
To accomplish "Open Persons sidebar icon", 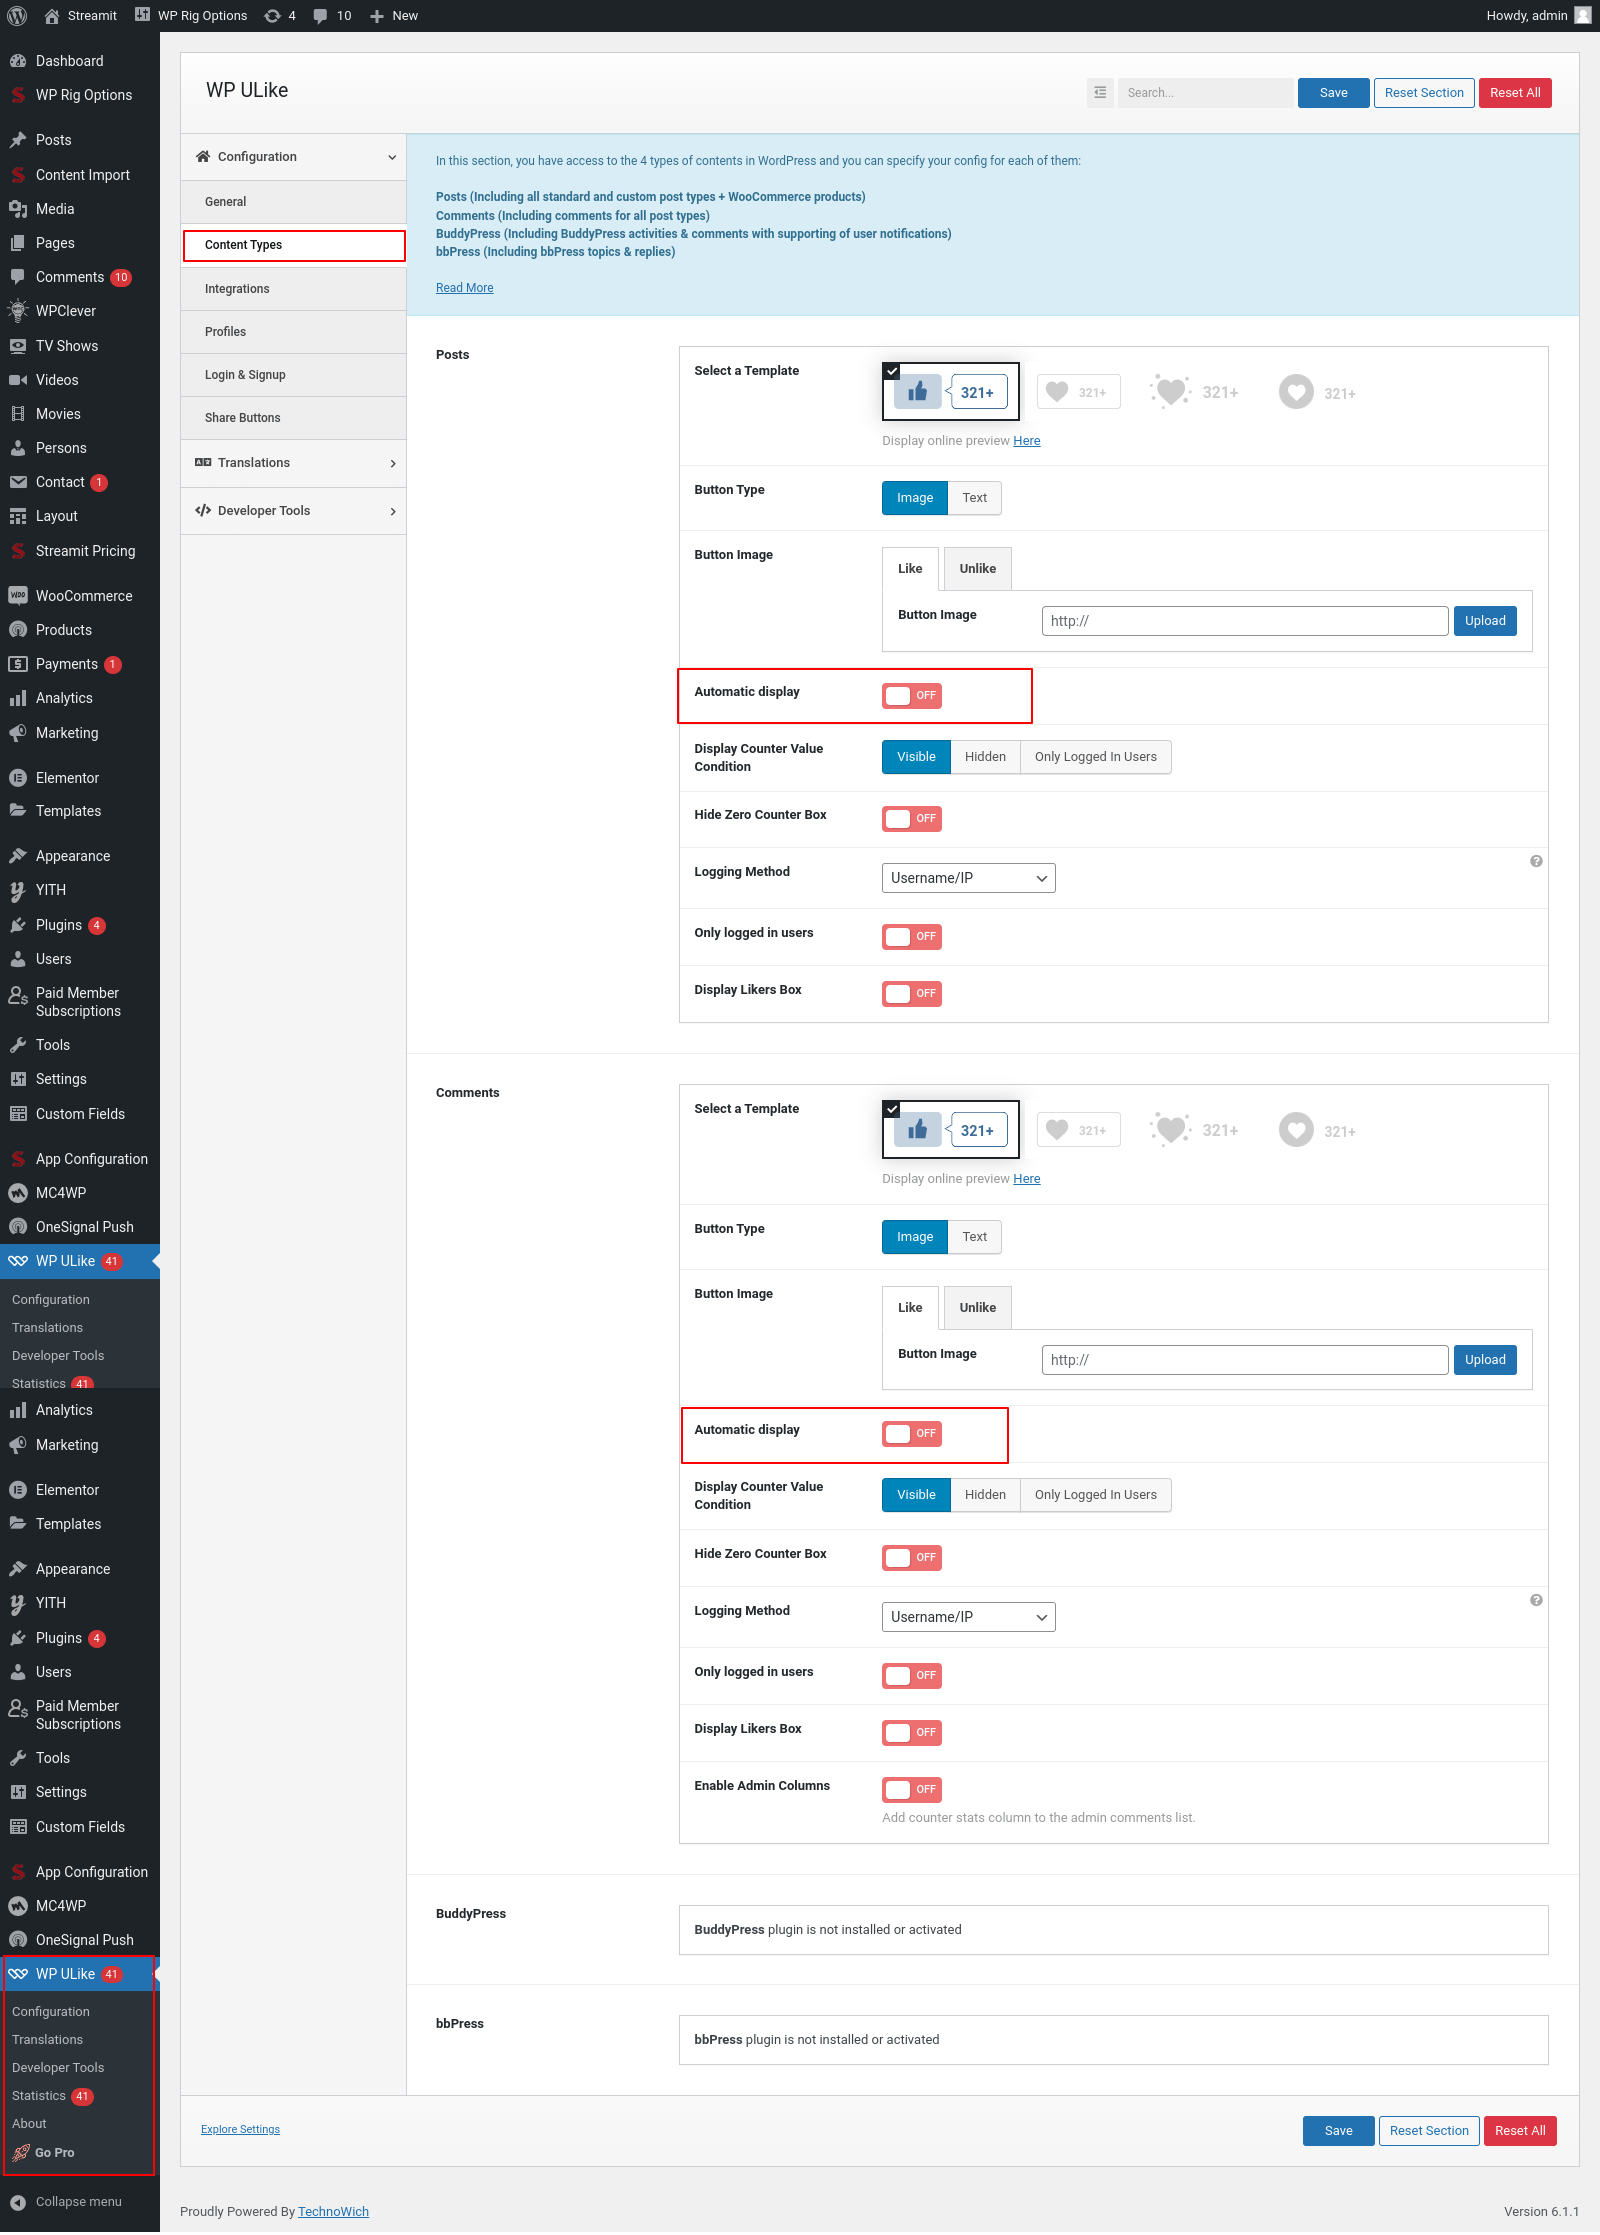I will (18, 448).
